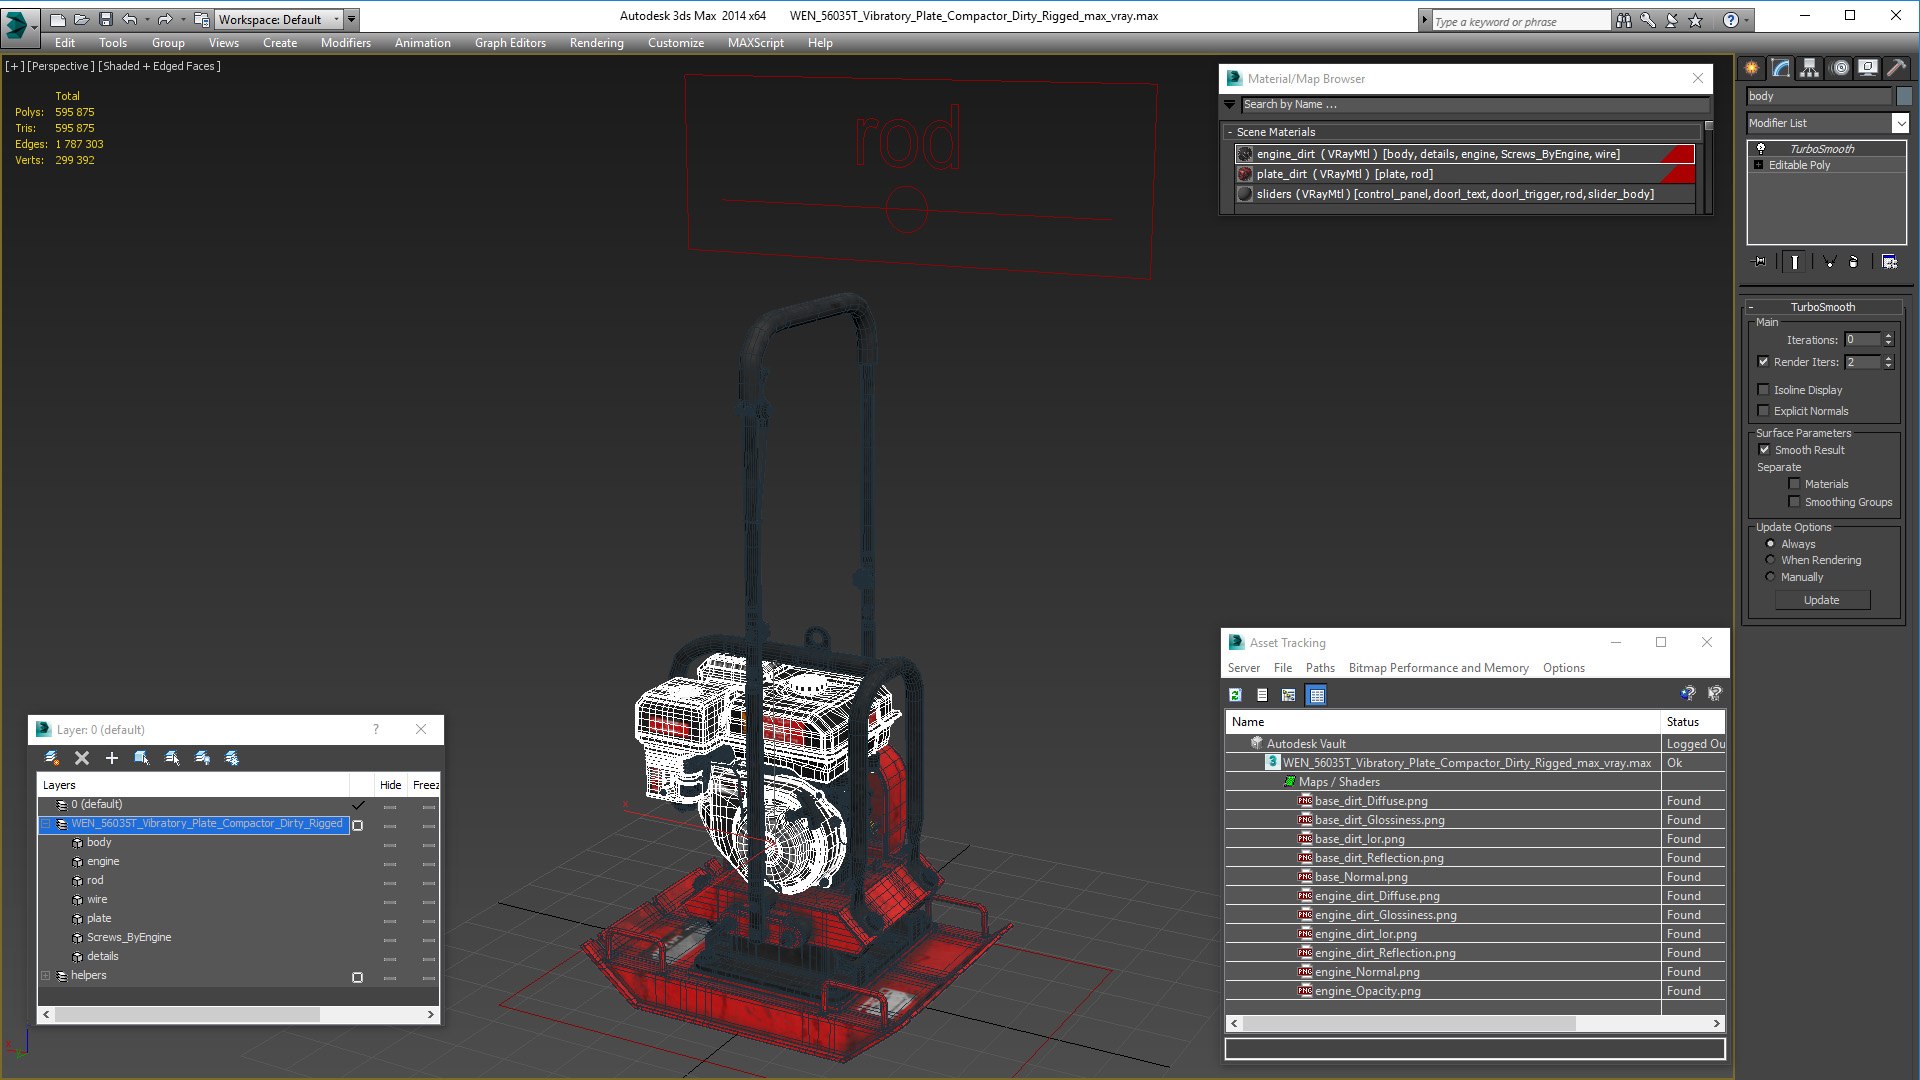Click Configure Modifier Sets icon

click(1889, 262)
